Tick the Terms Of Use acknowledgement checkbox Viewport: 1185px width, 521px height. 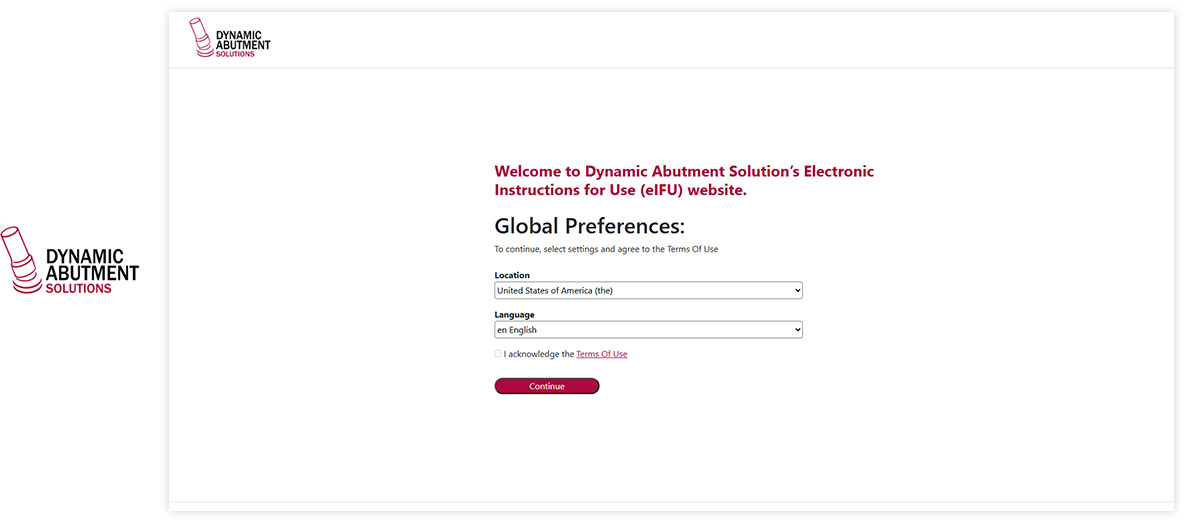[498, 354]
